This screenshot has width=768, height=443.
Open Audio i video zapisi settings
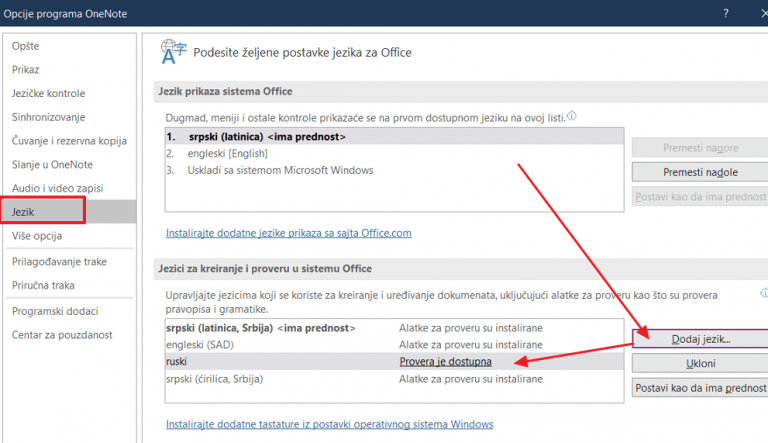57,188
